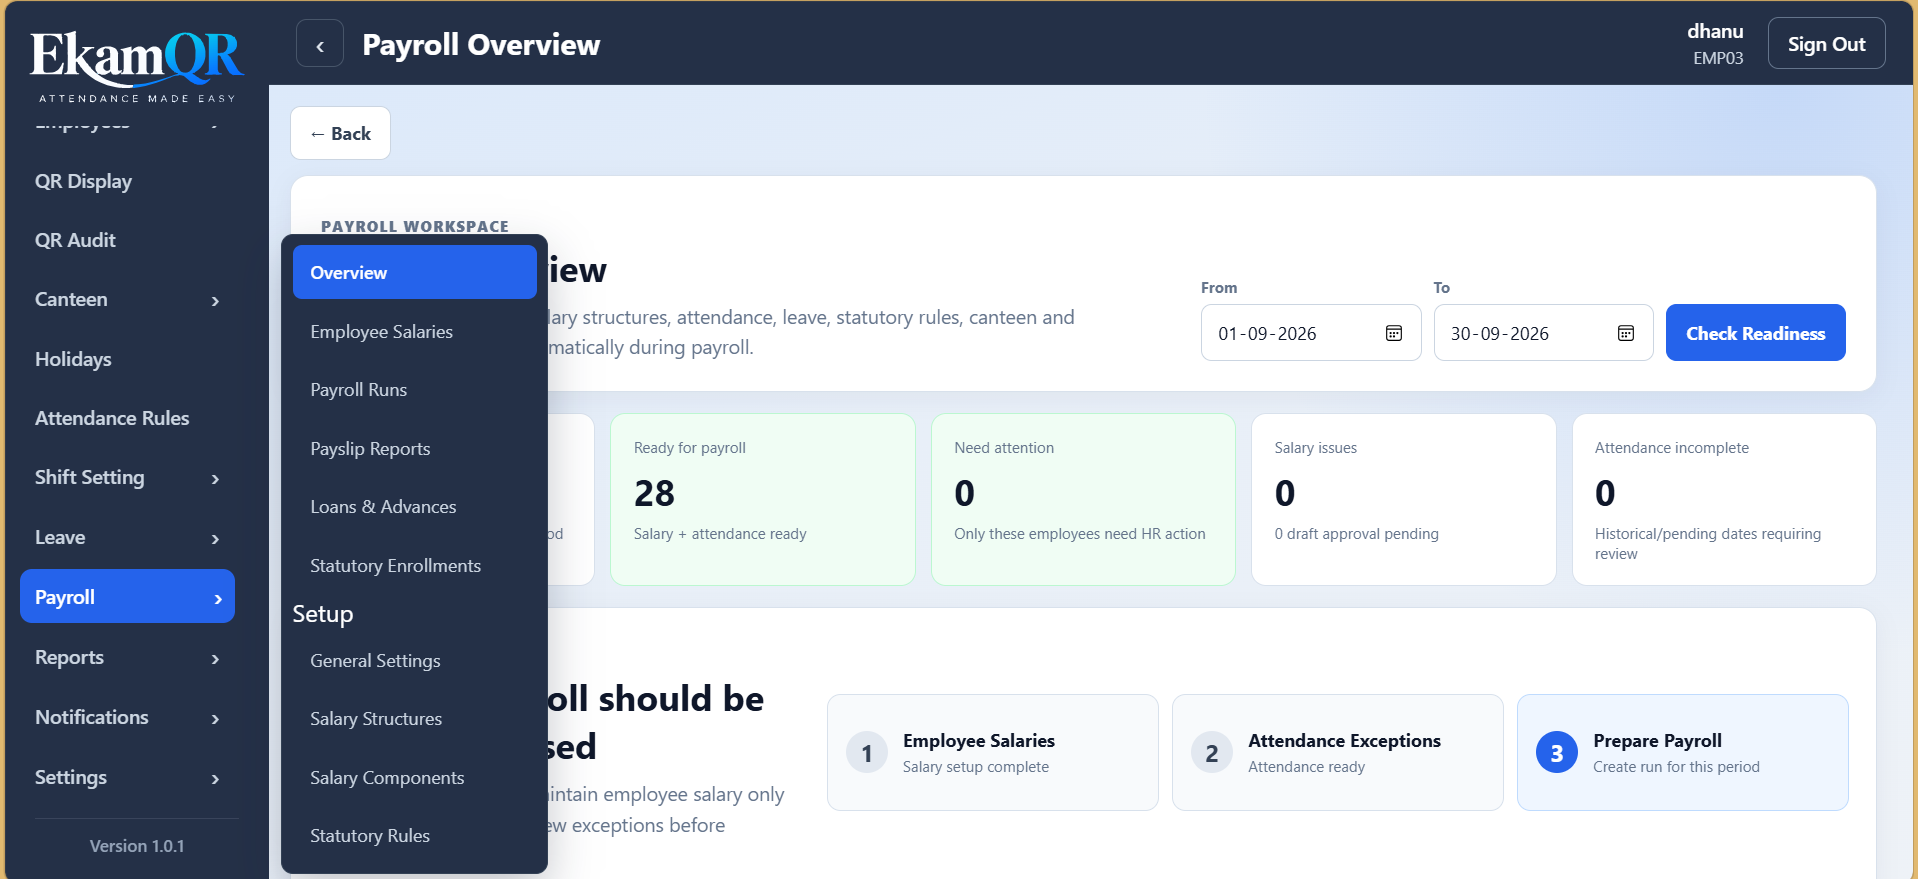Click the From date field
This screenshot has height=879, width=1918.
click(x=1311, y=333)
